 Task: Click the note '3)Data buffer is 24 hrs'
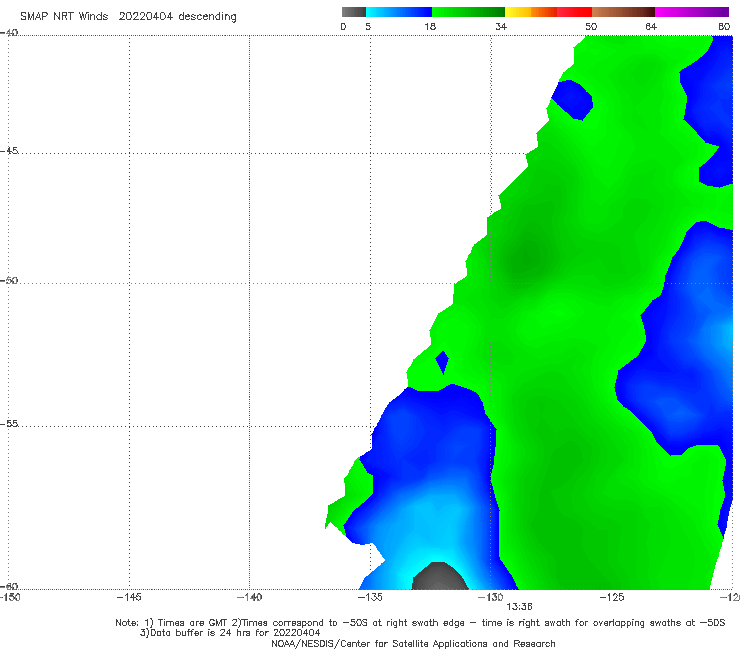230,633
